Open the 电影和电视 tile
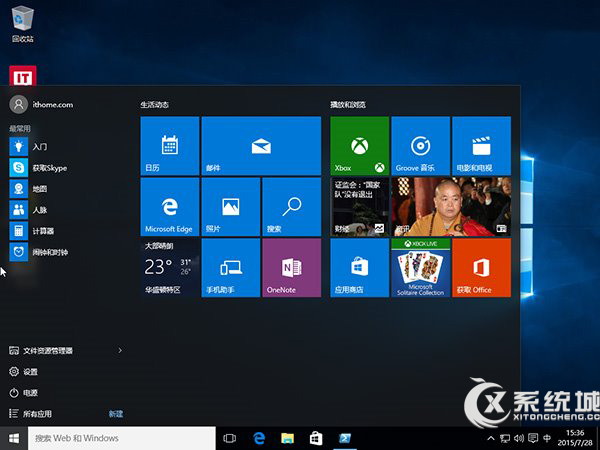Screen dimensions: 600x450 [481, 146]
